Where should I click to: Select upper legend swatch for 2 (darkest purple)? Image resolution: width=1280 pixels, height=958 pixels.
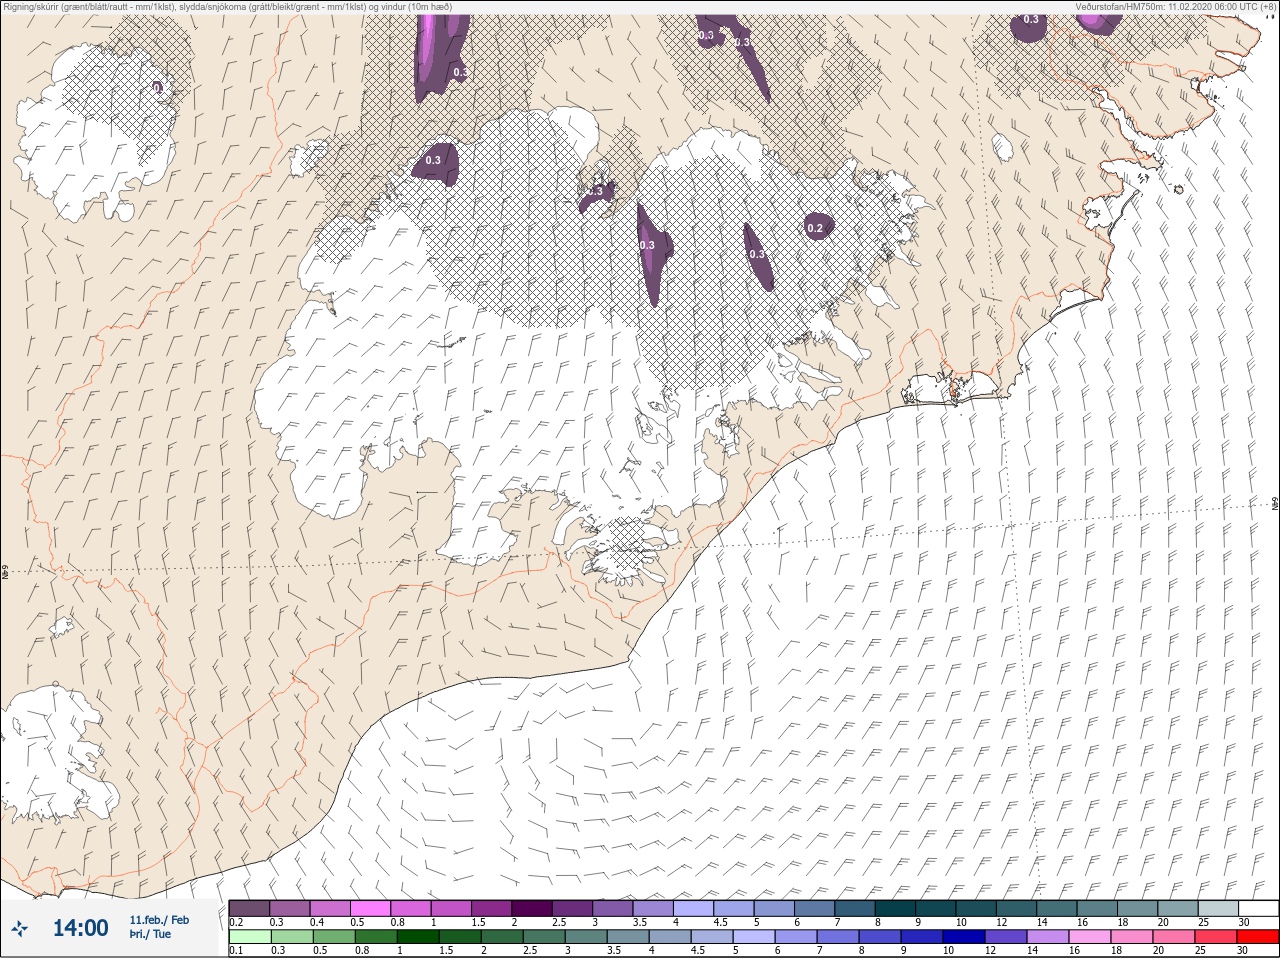(532, 908)
